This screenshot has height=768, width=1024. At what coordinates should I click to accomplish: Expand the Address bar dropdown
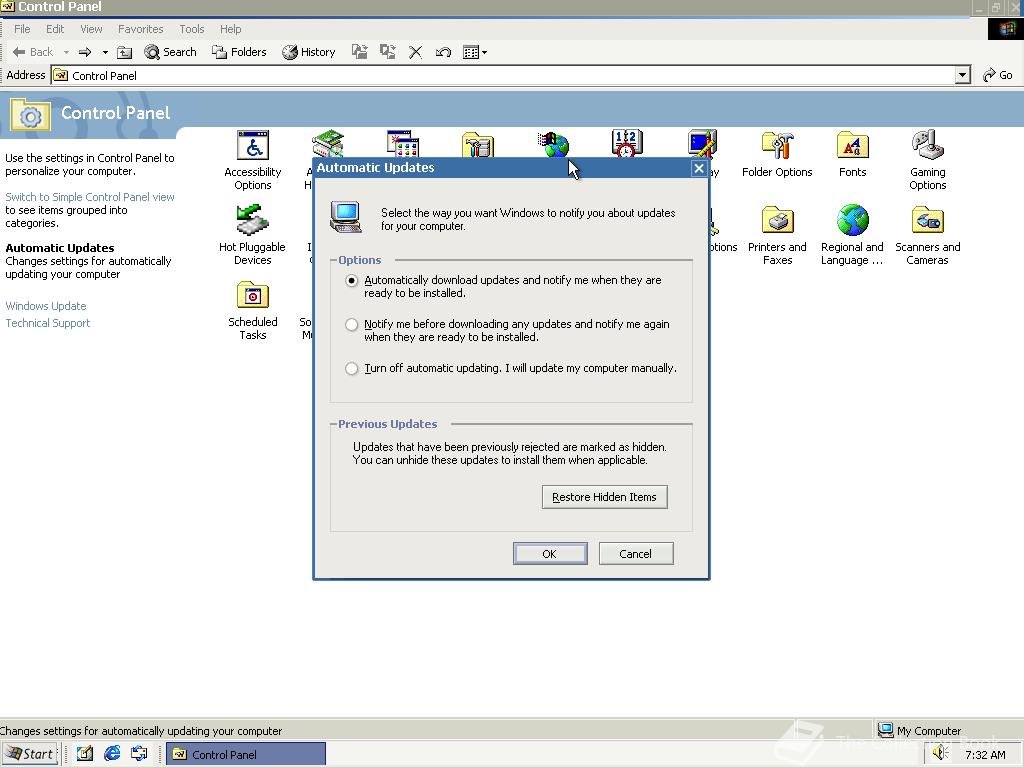962,75
